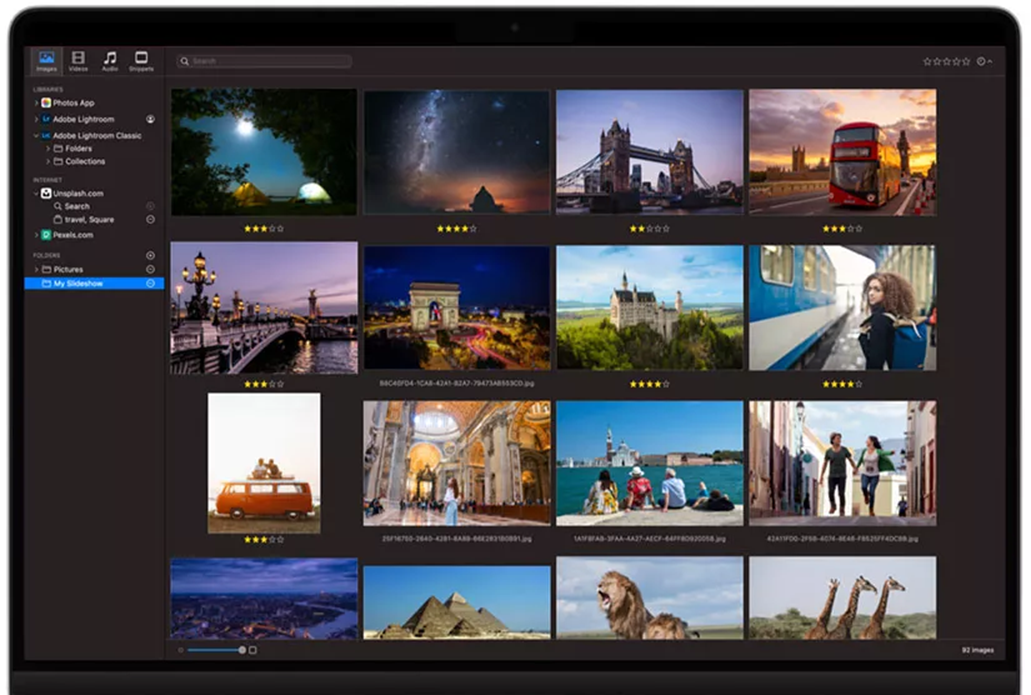Open the filter options dropdown at top right
The width and height of the screenshot is (1031, 695).
click(984, 62)
